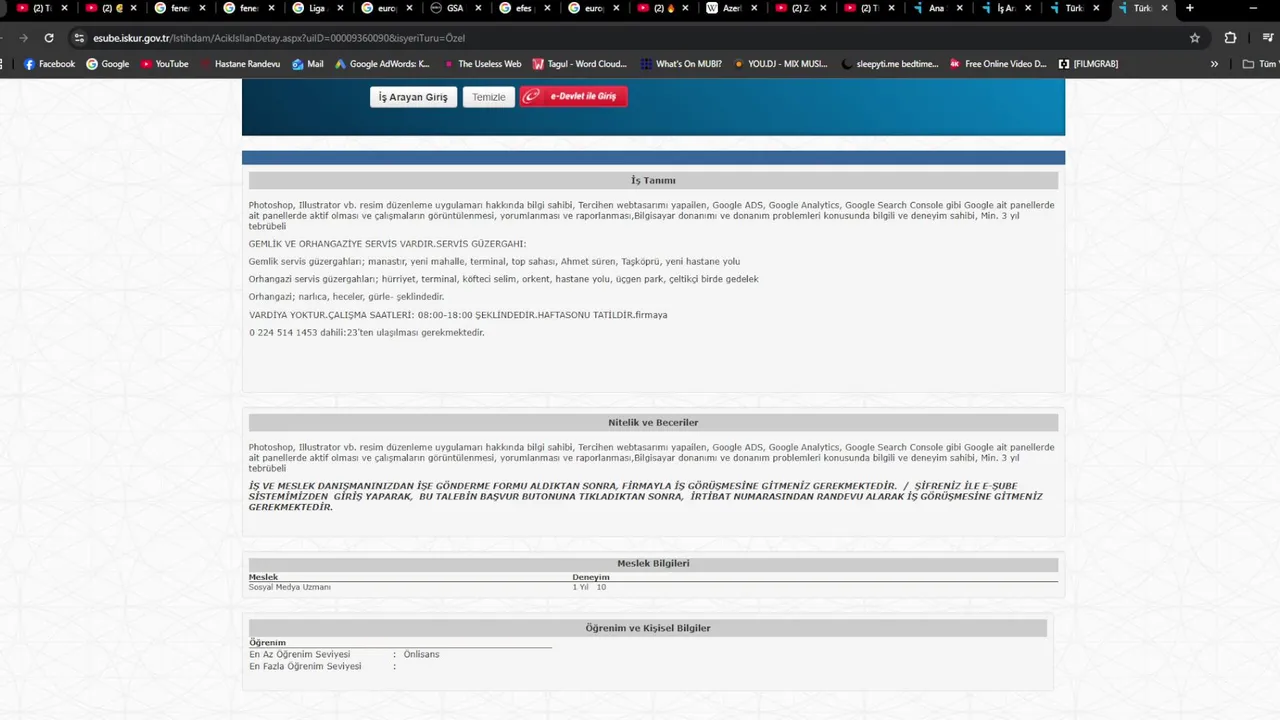Open the Hastane Randevu bookmark
This screenshot has width=1280, height=720.
pyautogui.click(x=239, y=64)
